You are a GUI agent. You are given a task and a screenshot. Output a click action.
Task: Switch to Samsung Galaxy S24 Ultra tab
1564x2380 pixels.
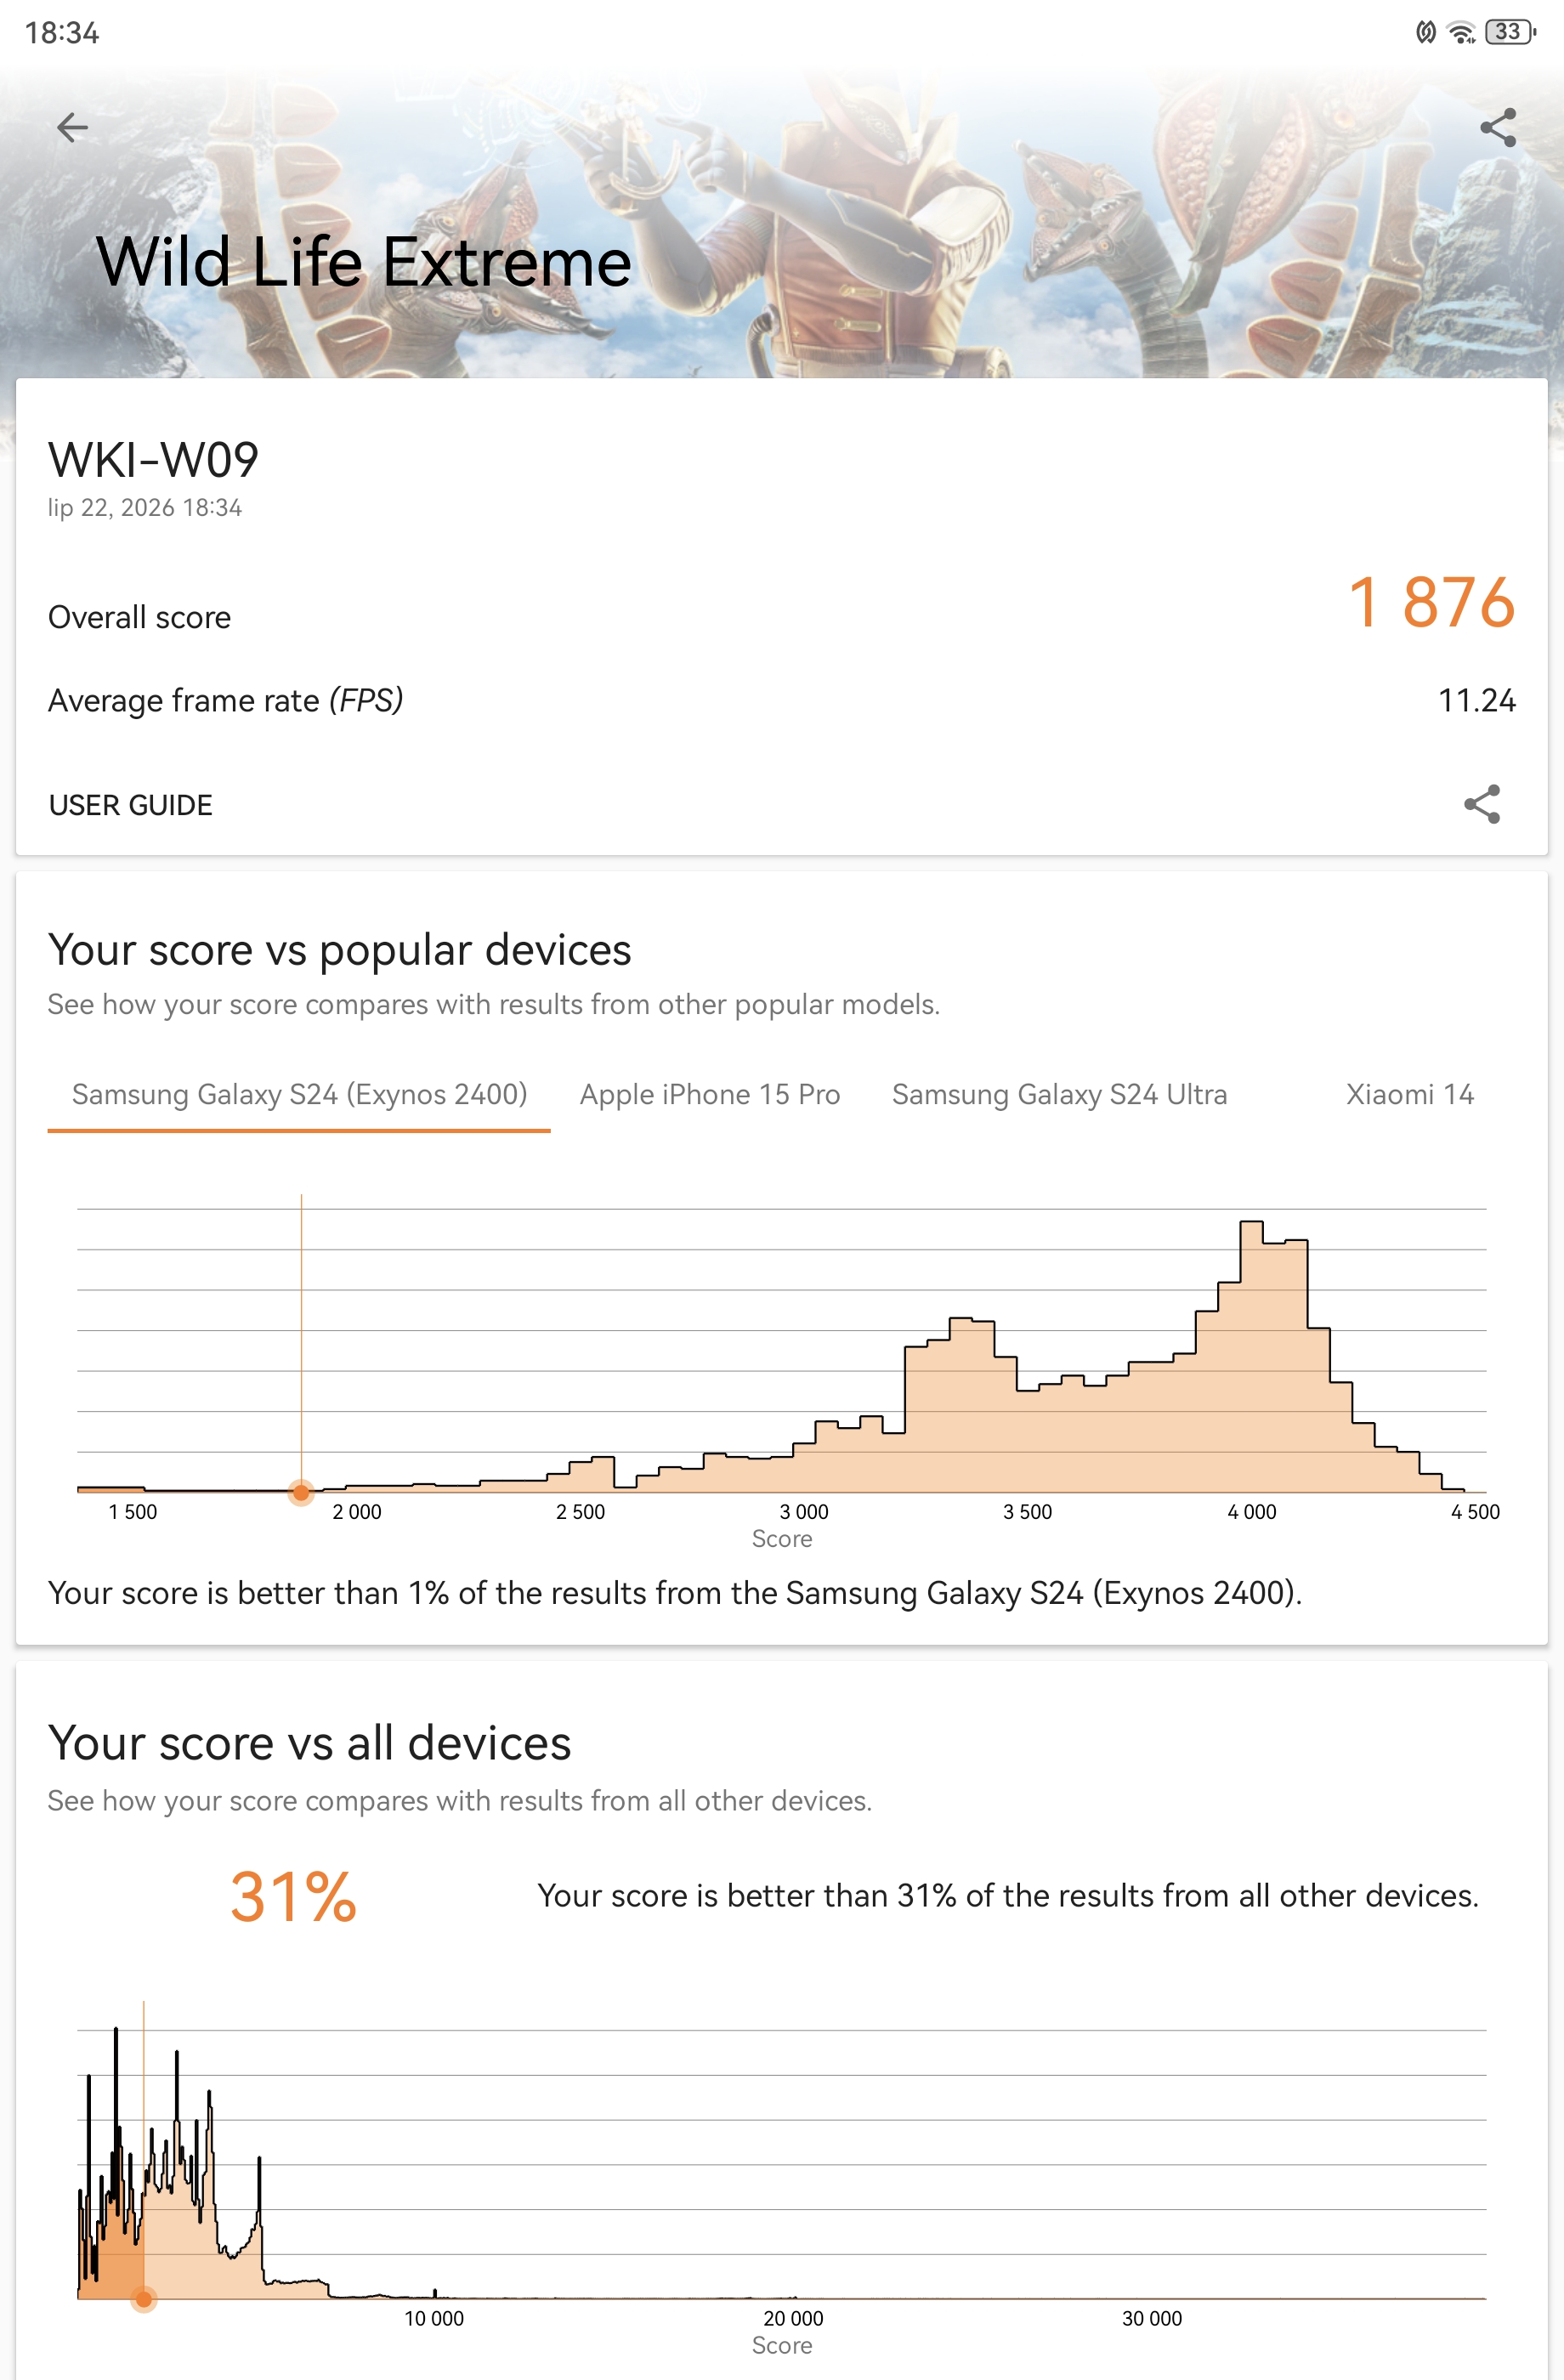tap(1060, 1095)
